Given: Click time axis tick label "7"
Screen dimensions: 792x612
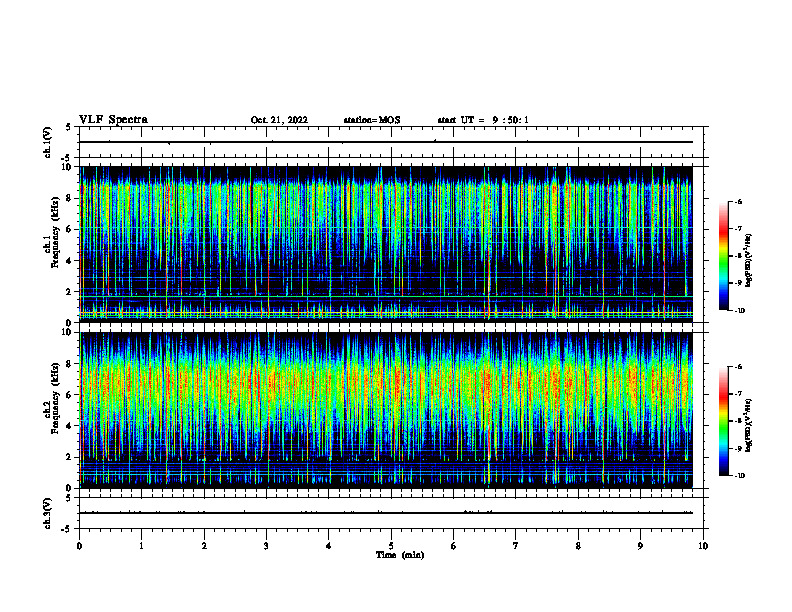Looking at the screenshot, I should click(x=516, y=546).
